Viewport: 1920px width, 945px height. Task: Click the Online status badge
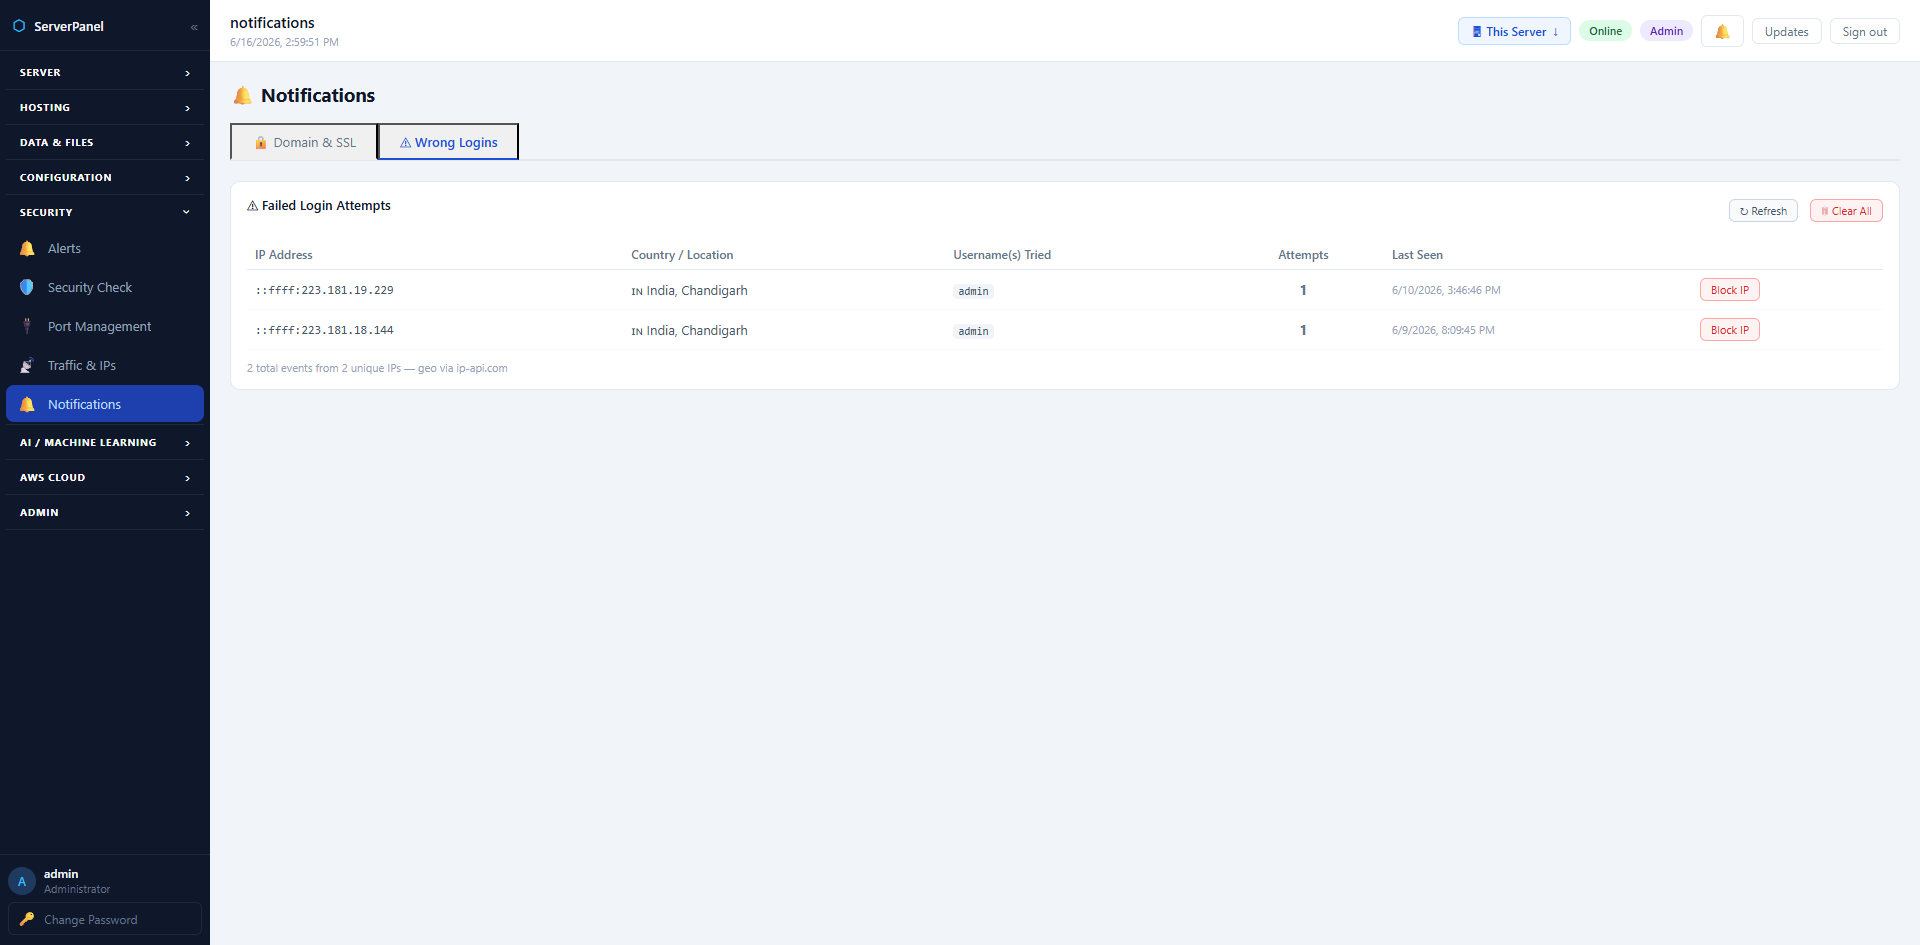(x=1605, y=31)
